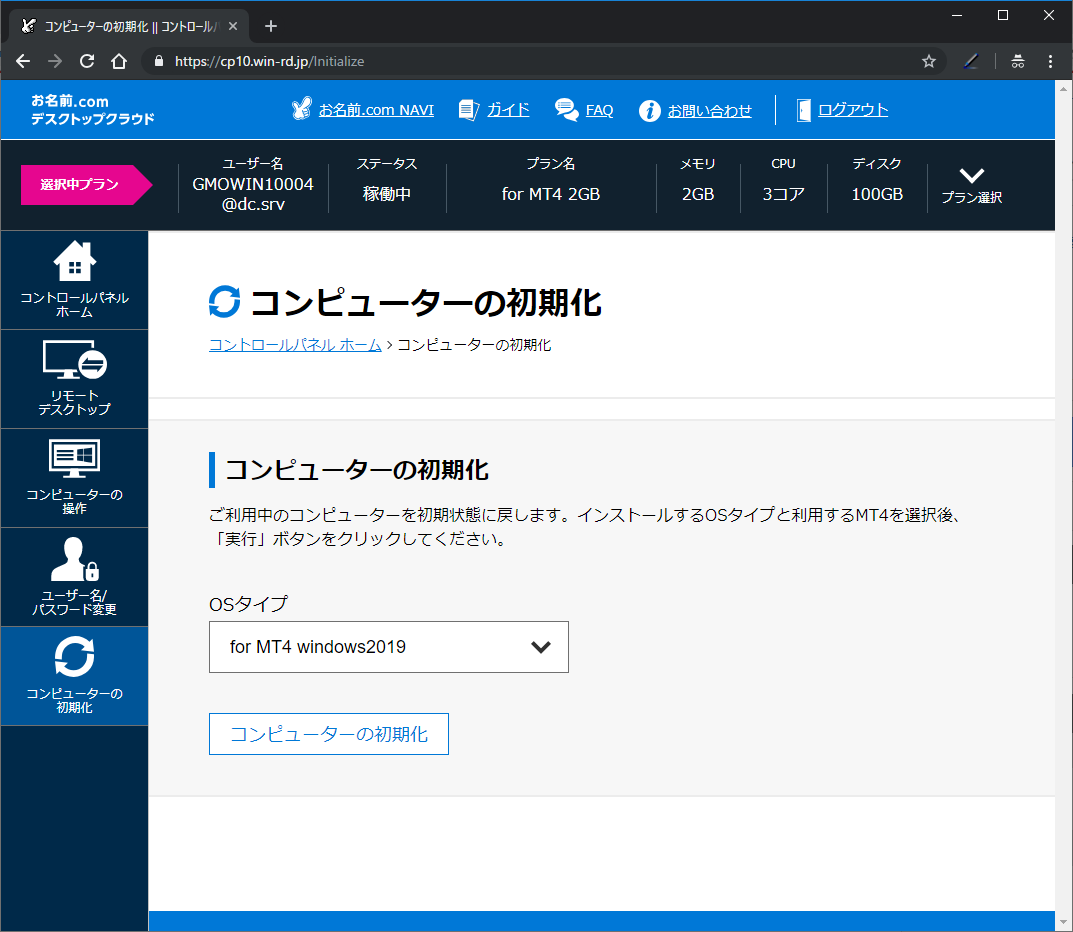Viewport: 1073px width, 932px height.
Task: Click the guide document icon
Action: [469, 110]
